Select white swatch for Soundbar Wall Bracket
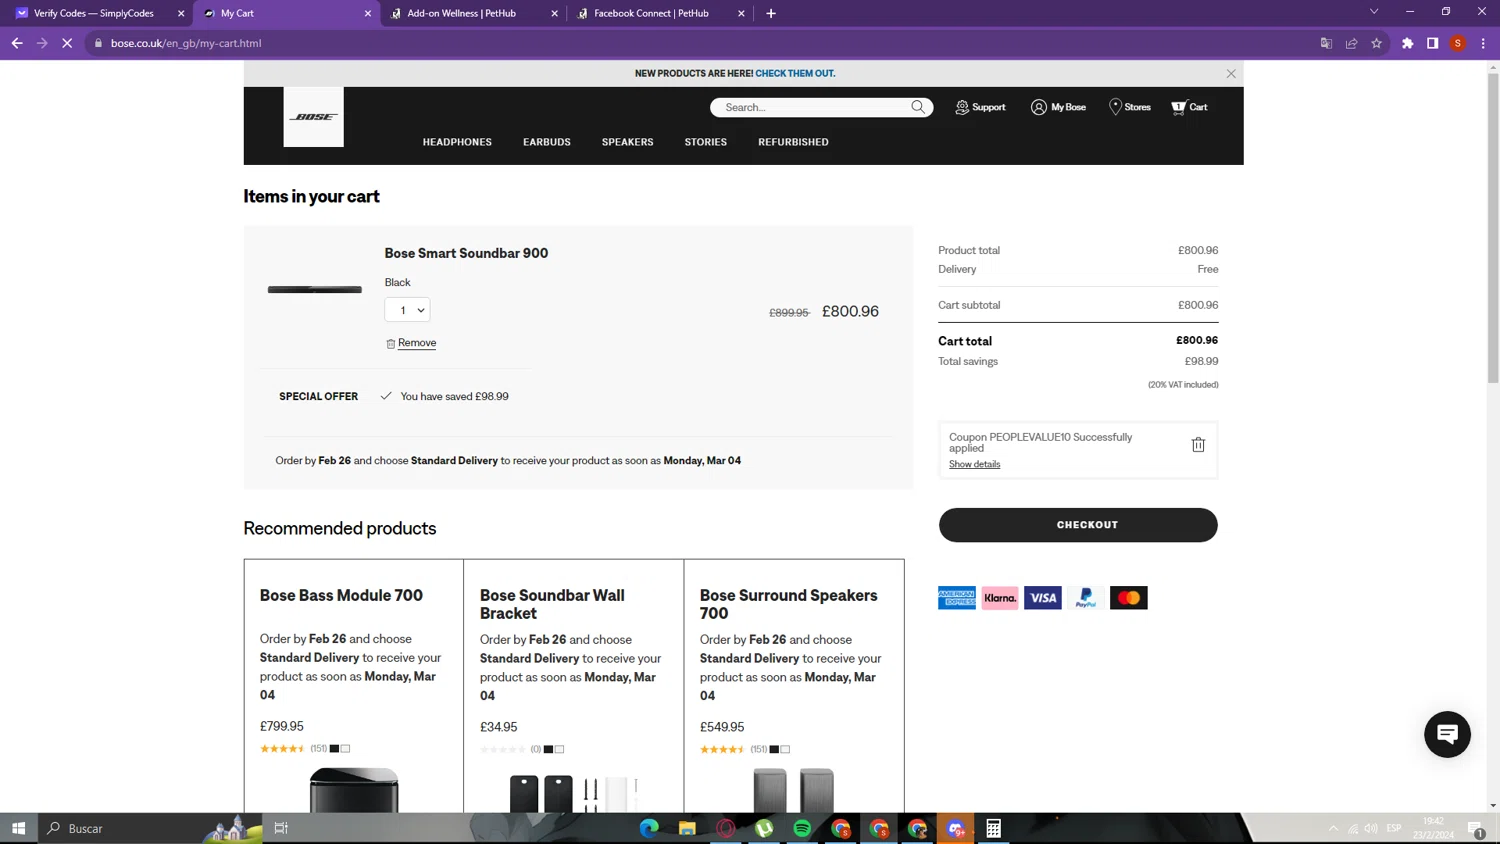The width and height of the screenshot is (1500, 844). (x=559, y=749)
